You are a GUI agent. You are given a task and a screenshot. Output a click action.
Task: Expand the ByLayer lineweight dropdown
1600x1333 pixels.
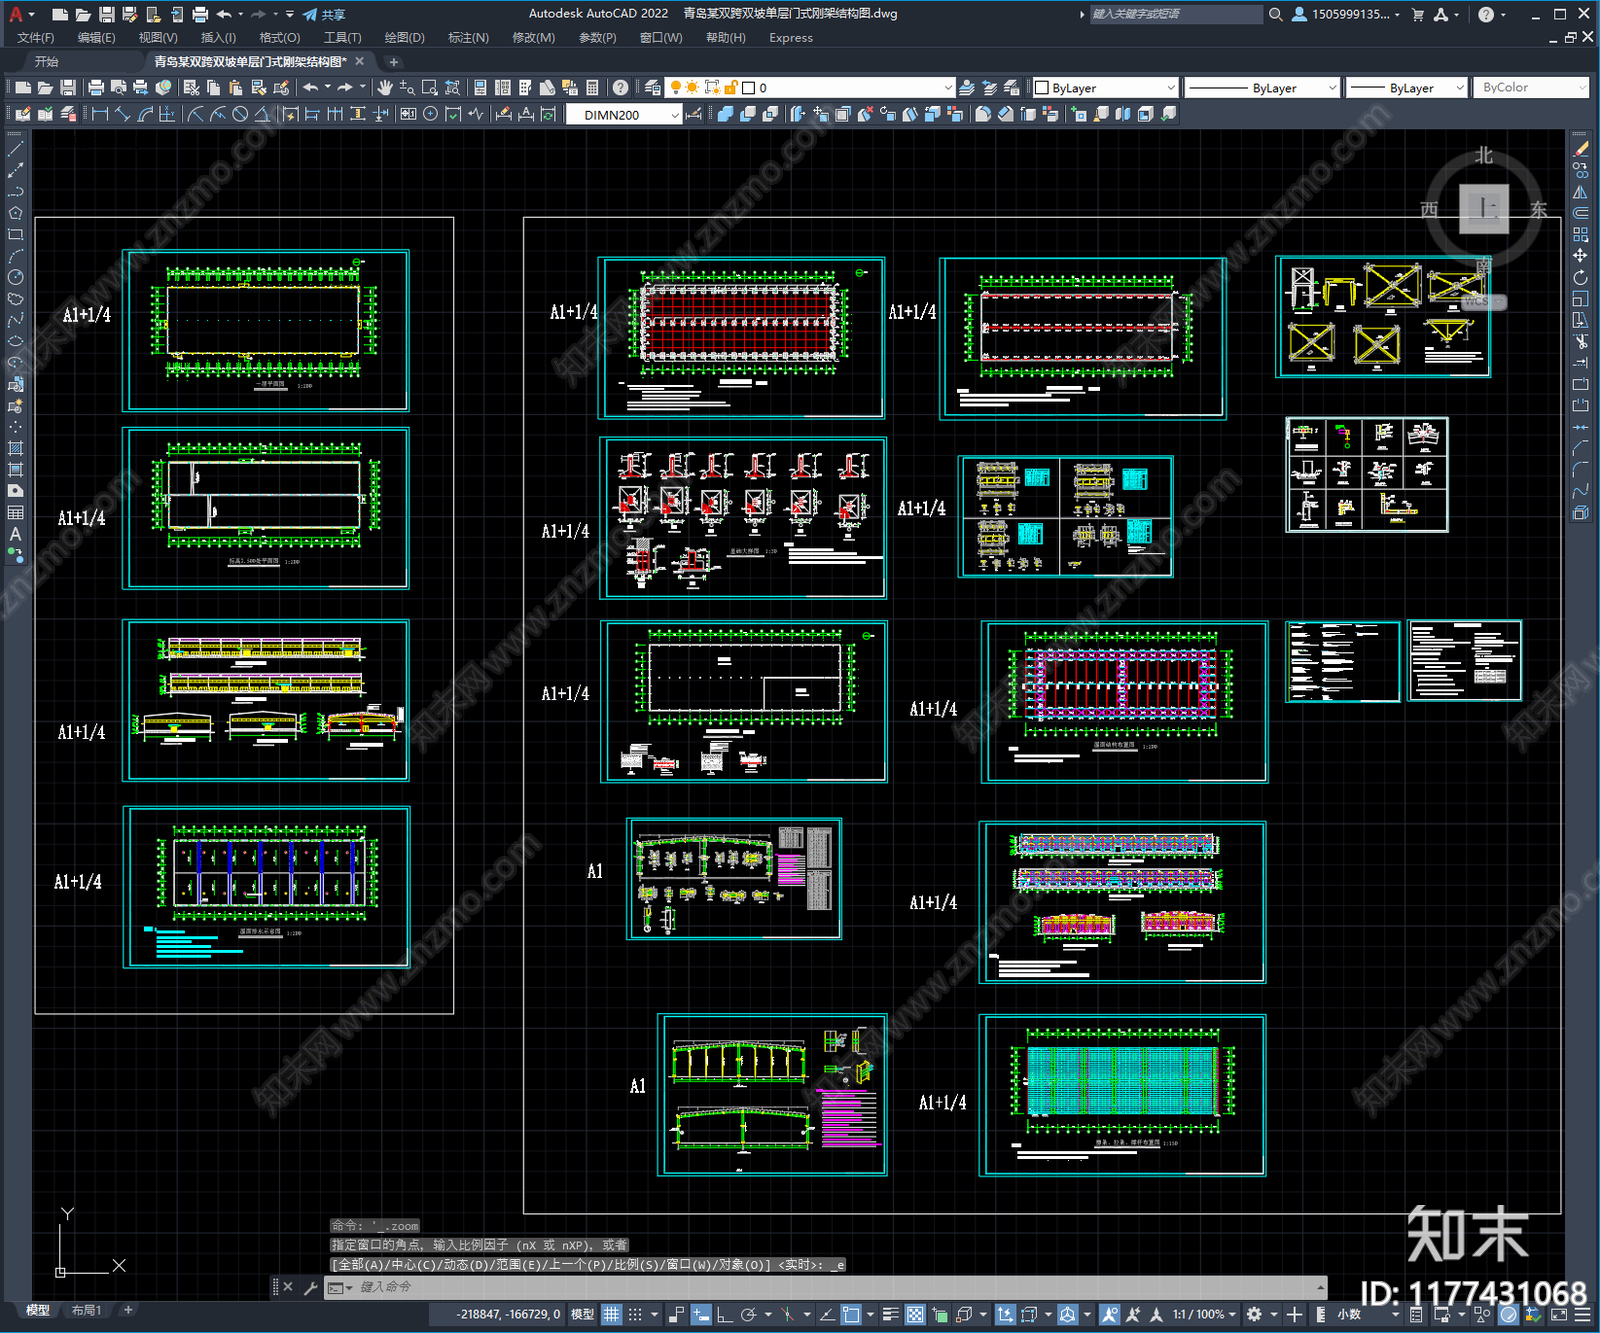tap(1406, 88)
